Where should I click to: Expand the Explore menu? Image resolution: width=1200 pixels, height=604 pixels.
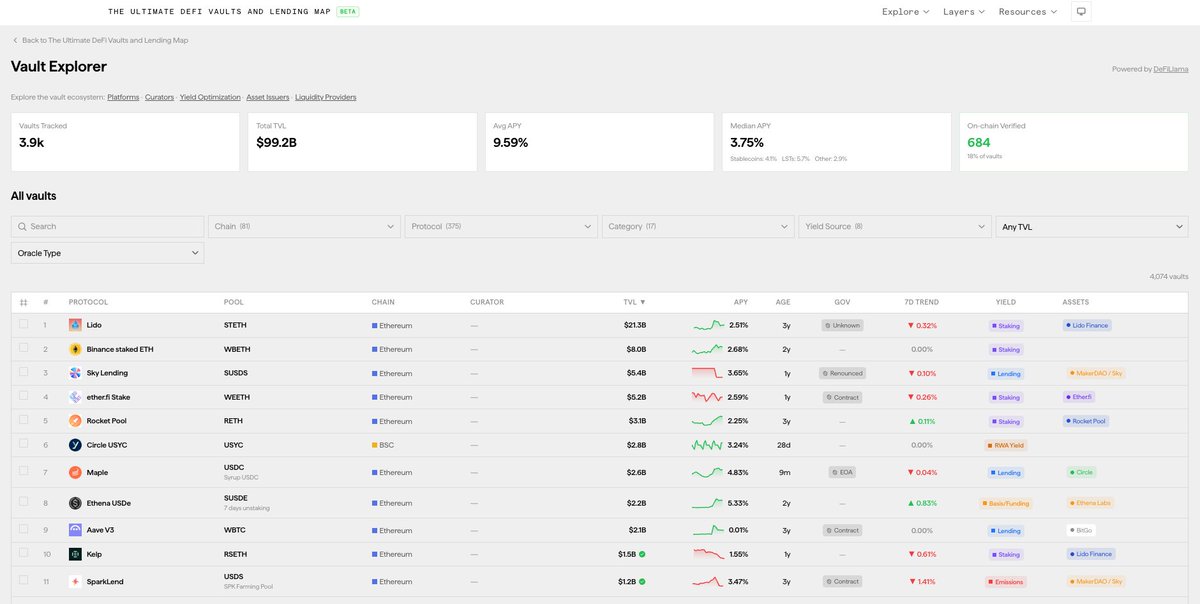(906, 12)
